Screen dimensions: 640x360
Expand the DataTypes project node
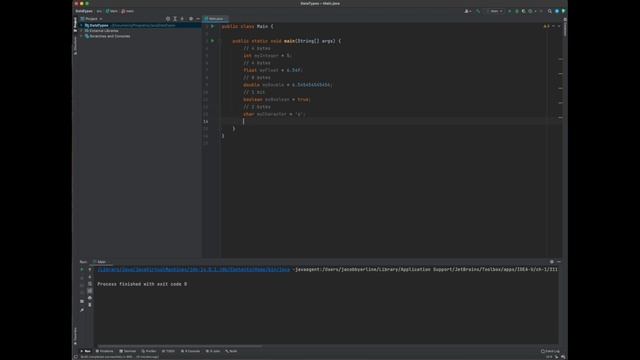point(82,25)
